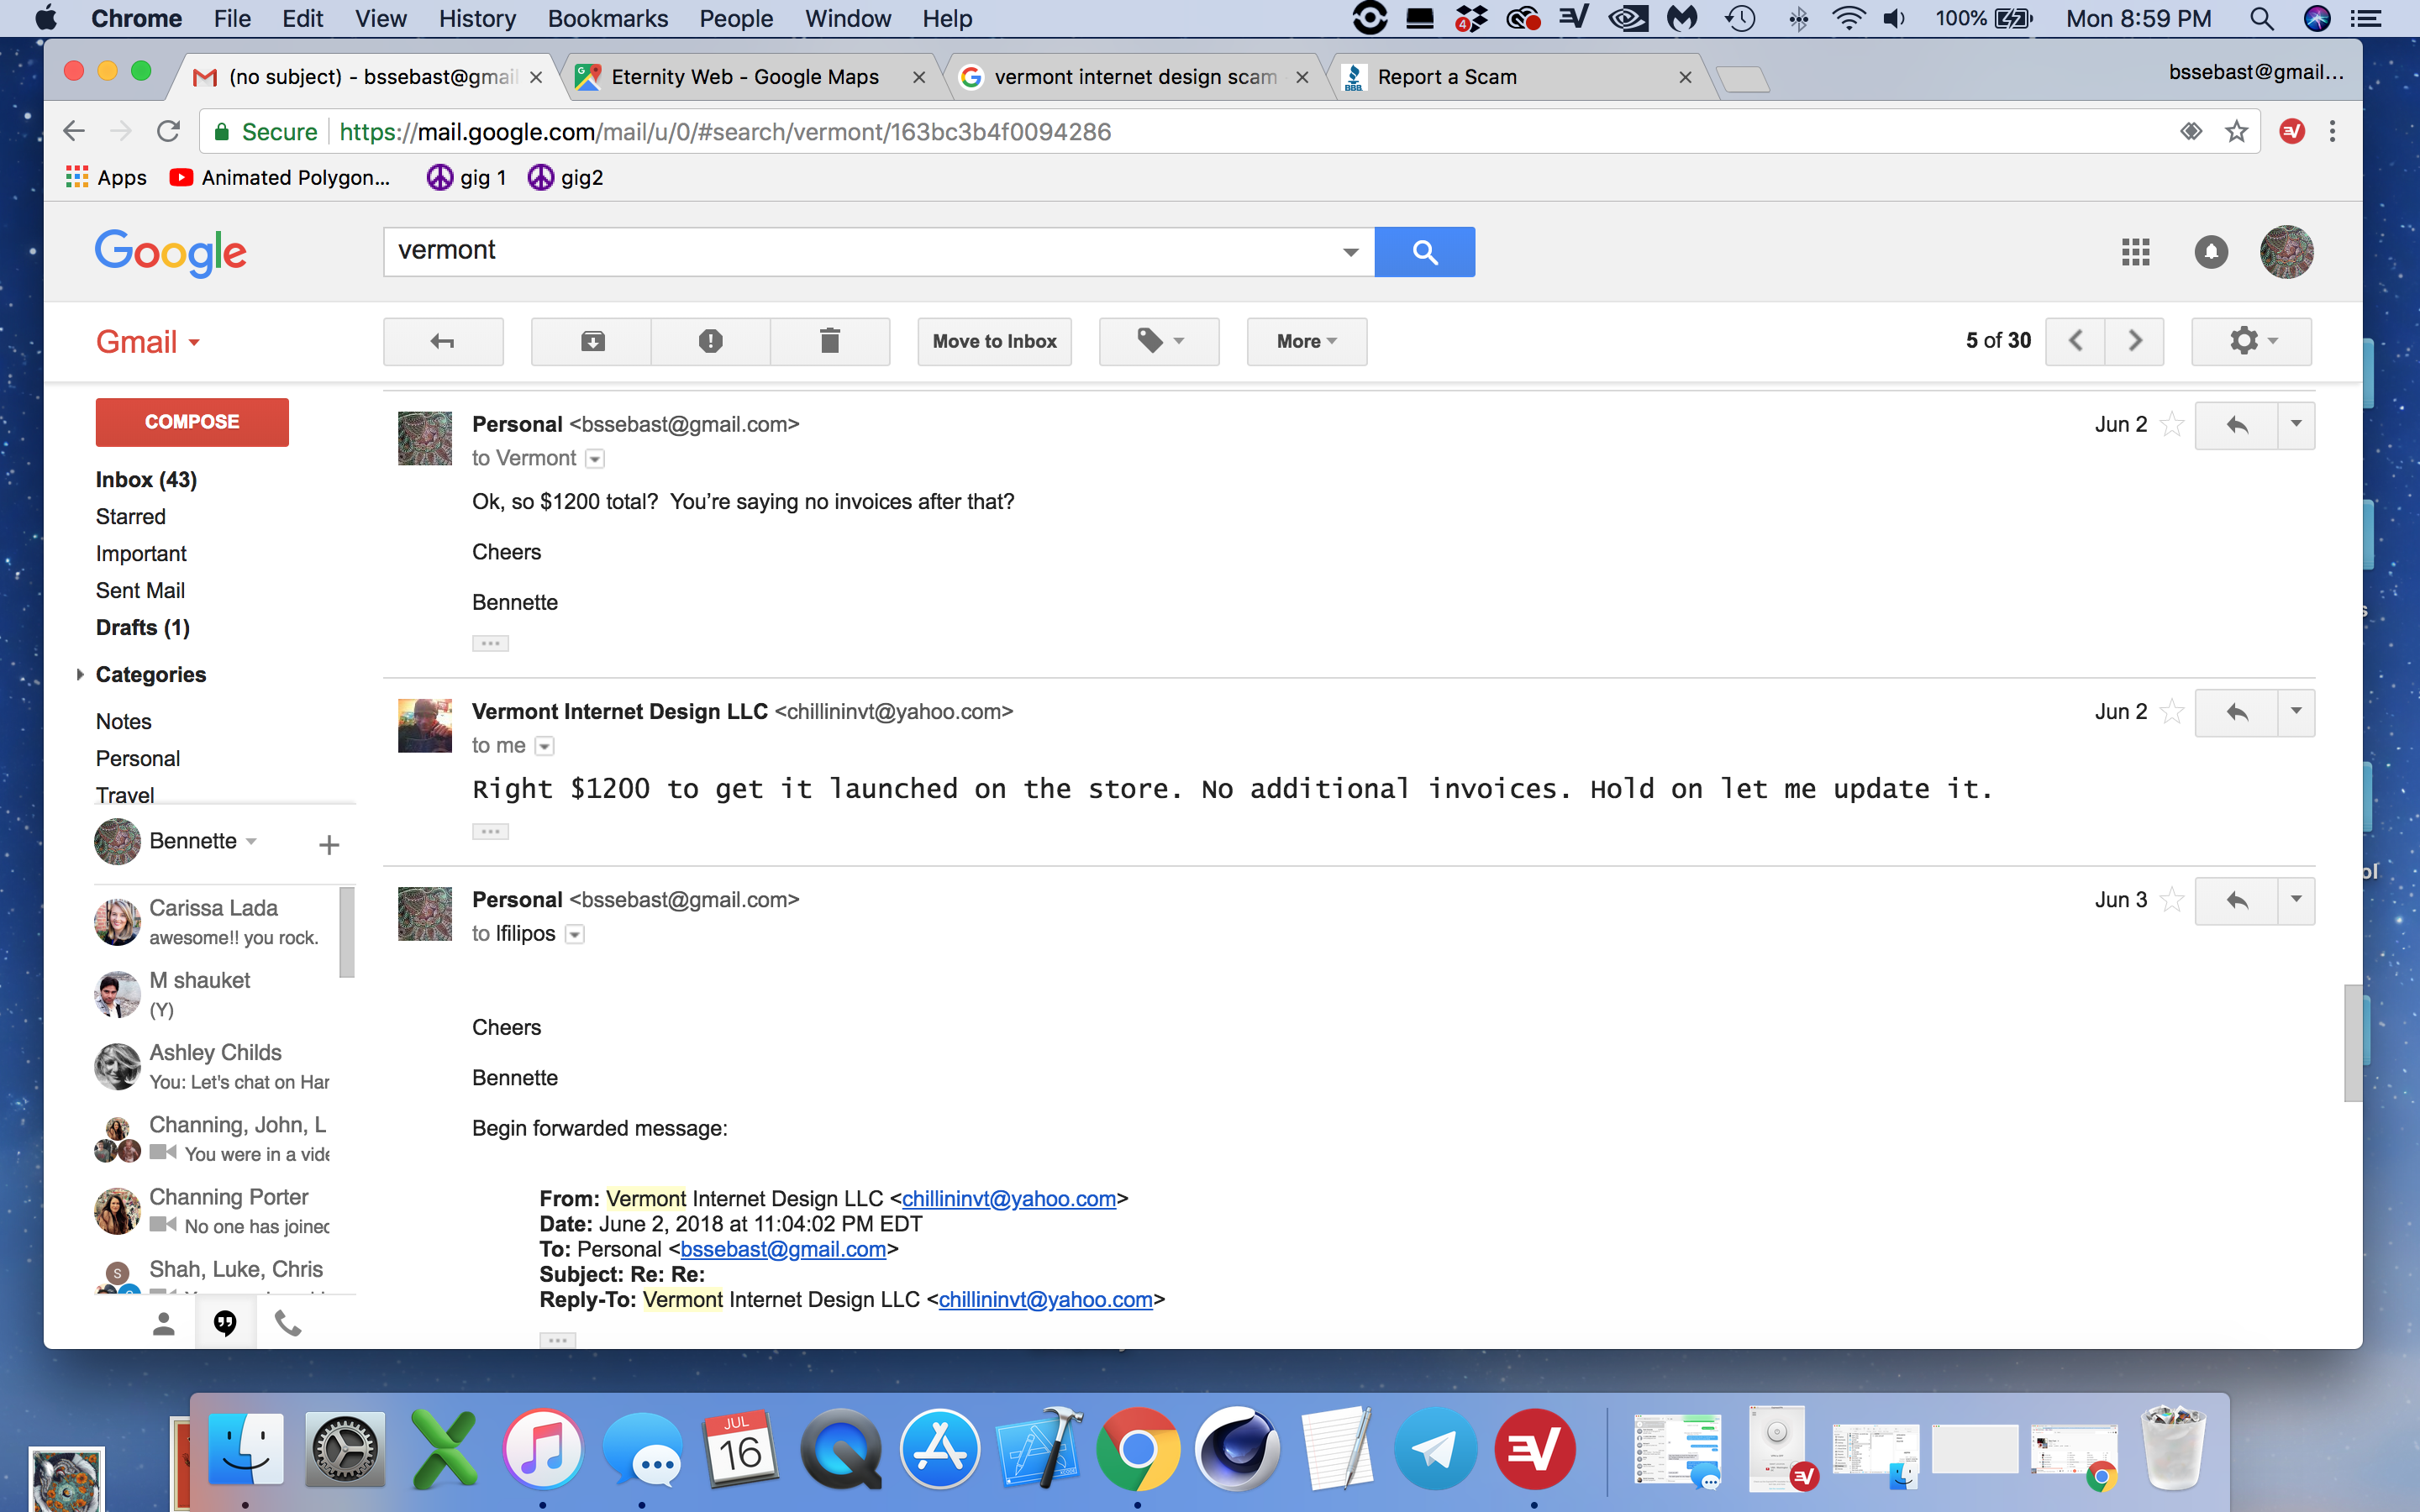Viewport: 2420px width, 1512px height.
Task: Go to older conversation arrow
Action: (x=2135, y=341)
